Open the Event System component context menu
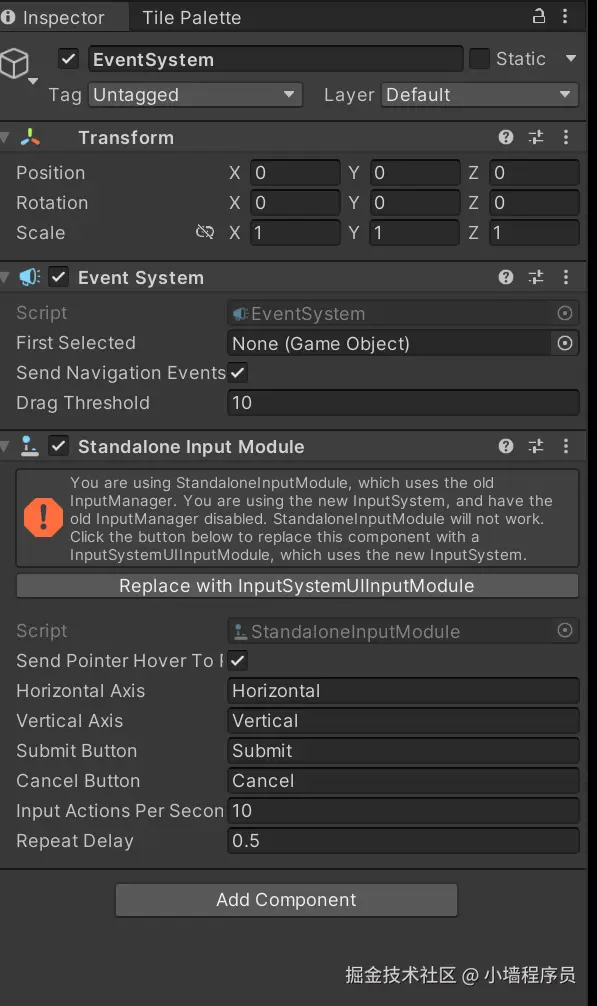Screen dimensions: 597x1006 click(566, 277)
